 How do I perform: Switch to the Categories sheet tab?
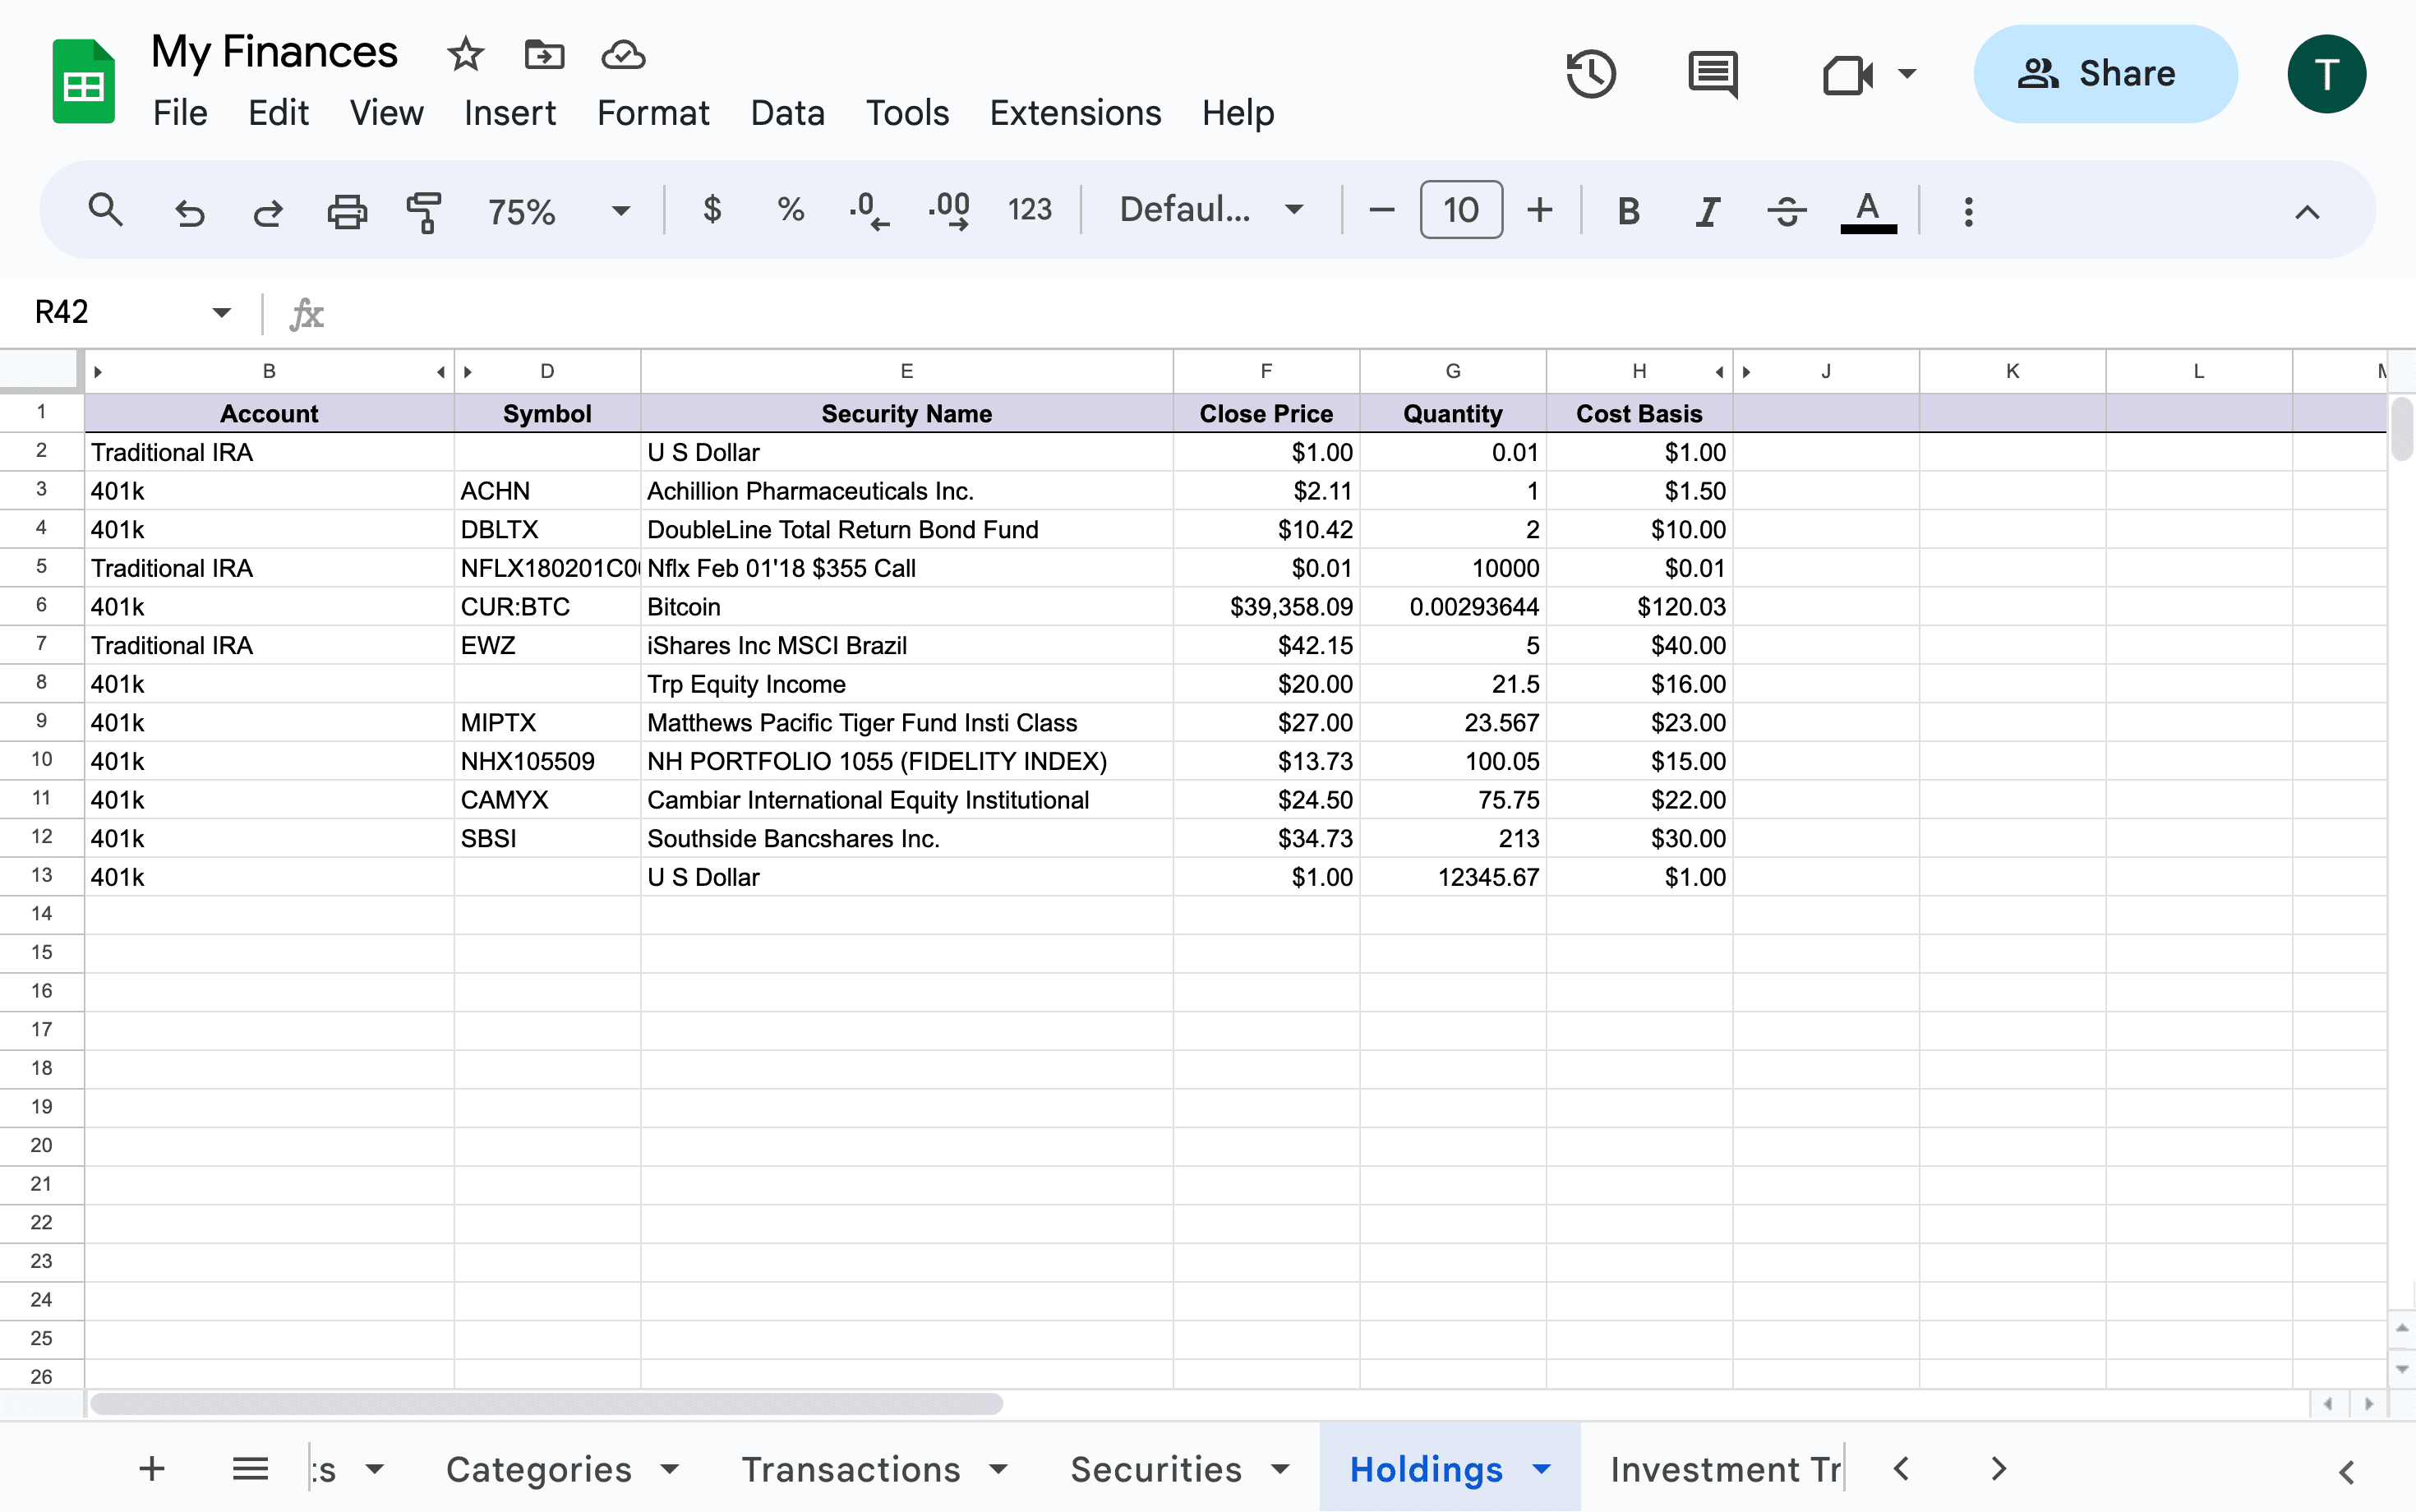click(539, 1469)
